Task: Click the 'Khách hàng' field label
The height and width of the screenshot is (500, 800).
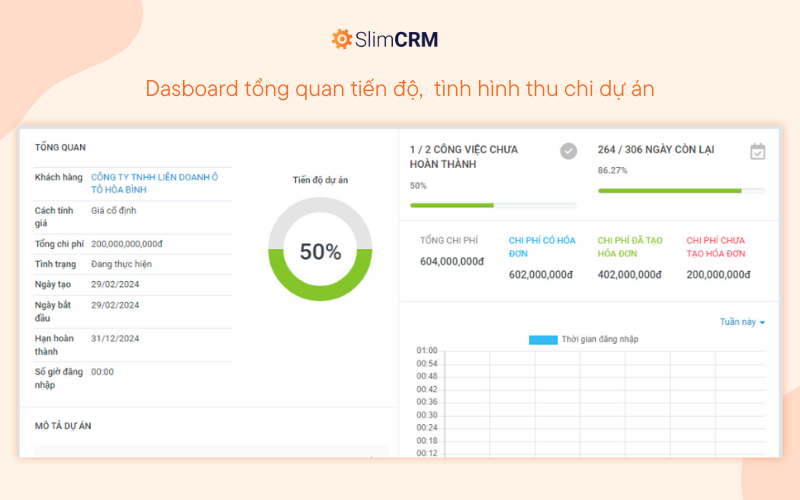Action: tap(58, 177)
